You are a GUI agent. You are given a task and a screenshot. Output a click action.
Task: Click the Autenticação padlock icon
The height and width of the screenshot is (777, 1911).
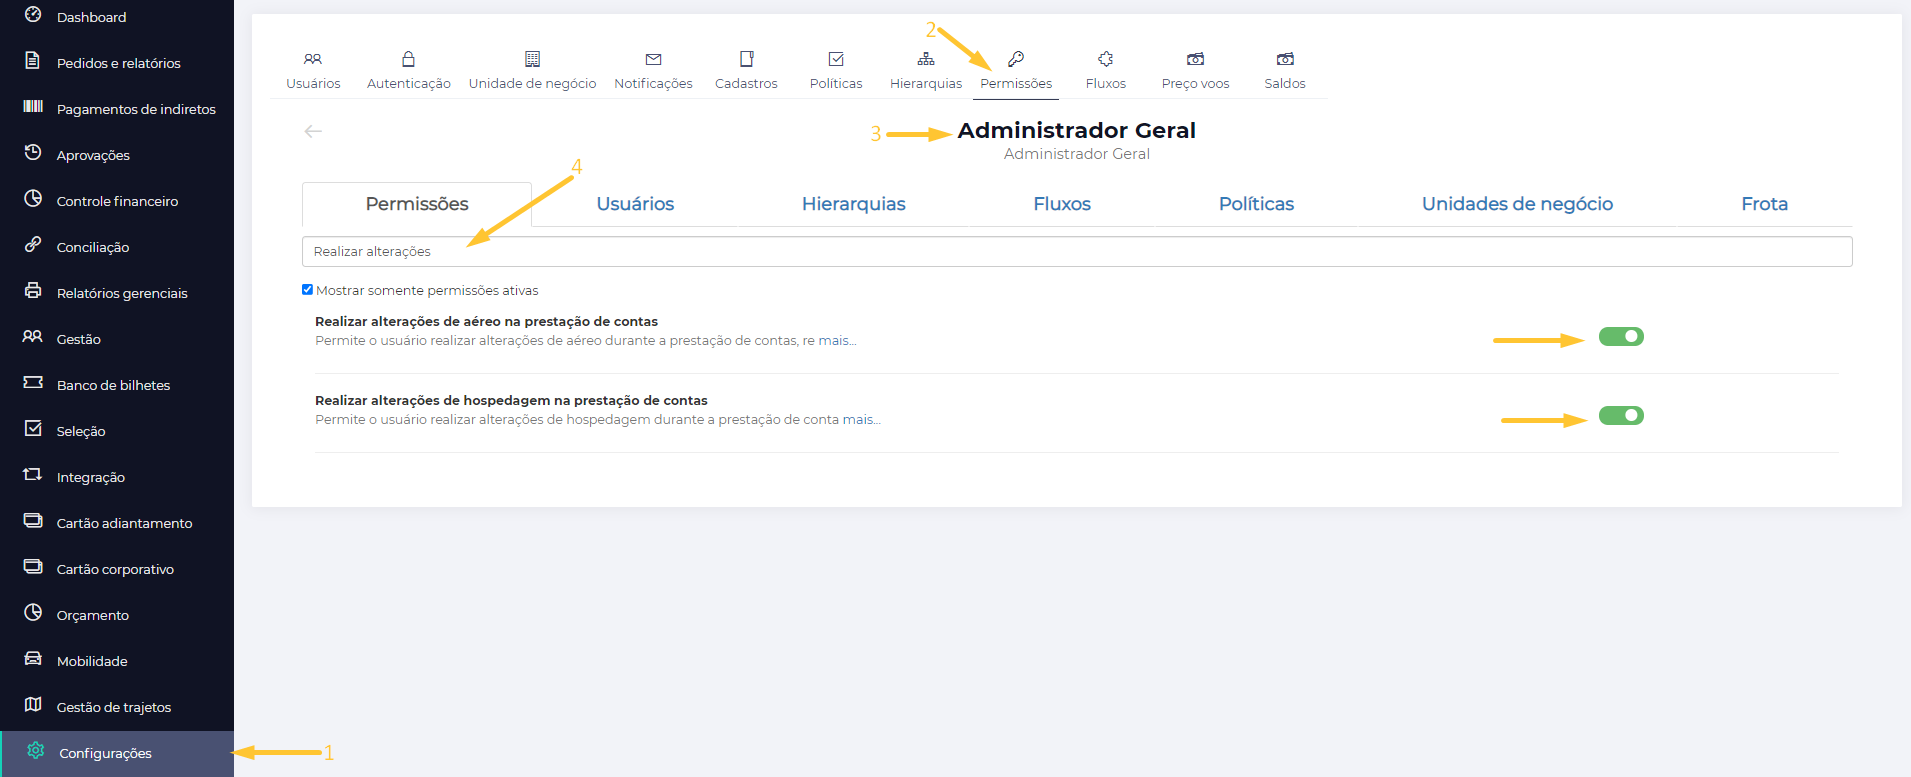408,60
